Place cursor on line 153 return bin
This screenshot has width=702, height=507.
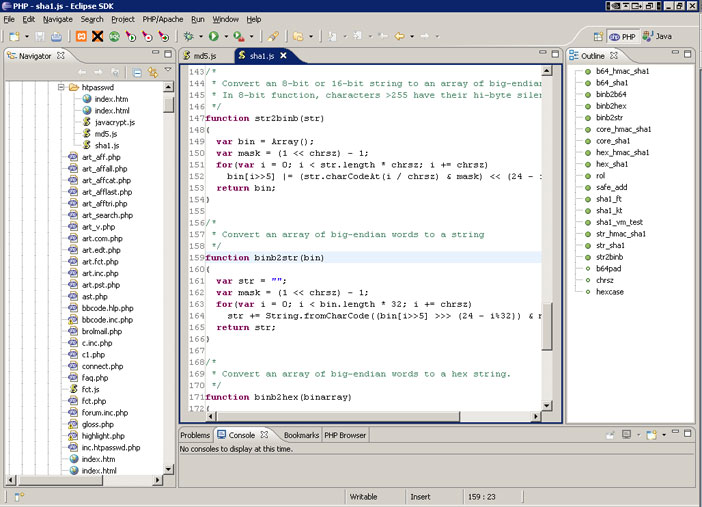[246, 188]
